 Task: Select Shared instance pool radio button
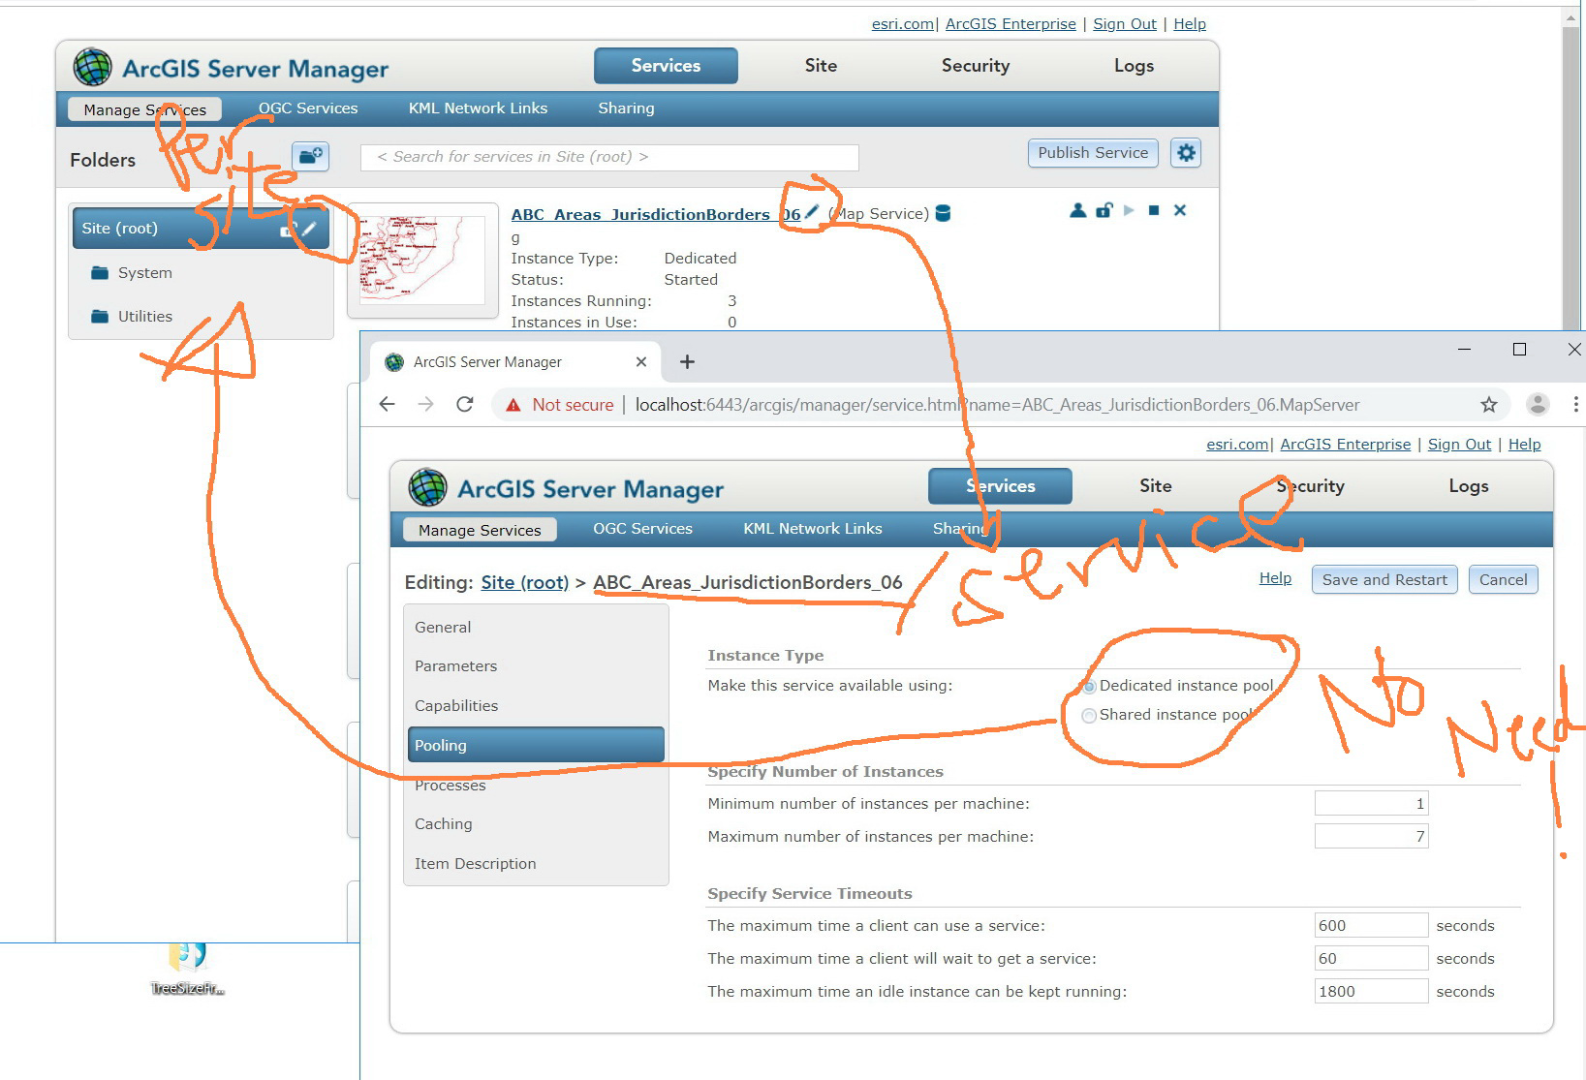coord(1089,715)
